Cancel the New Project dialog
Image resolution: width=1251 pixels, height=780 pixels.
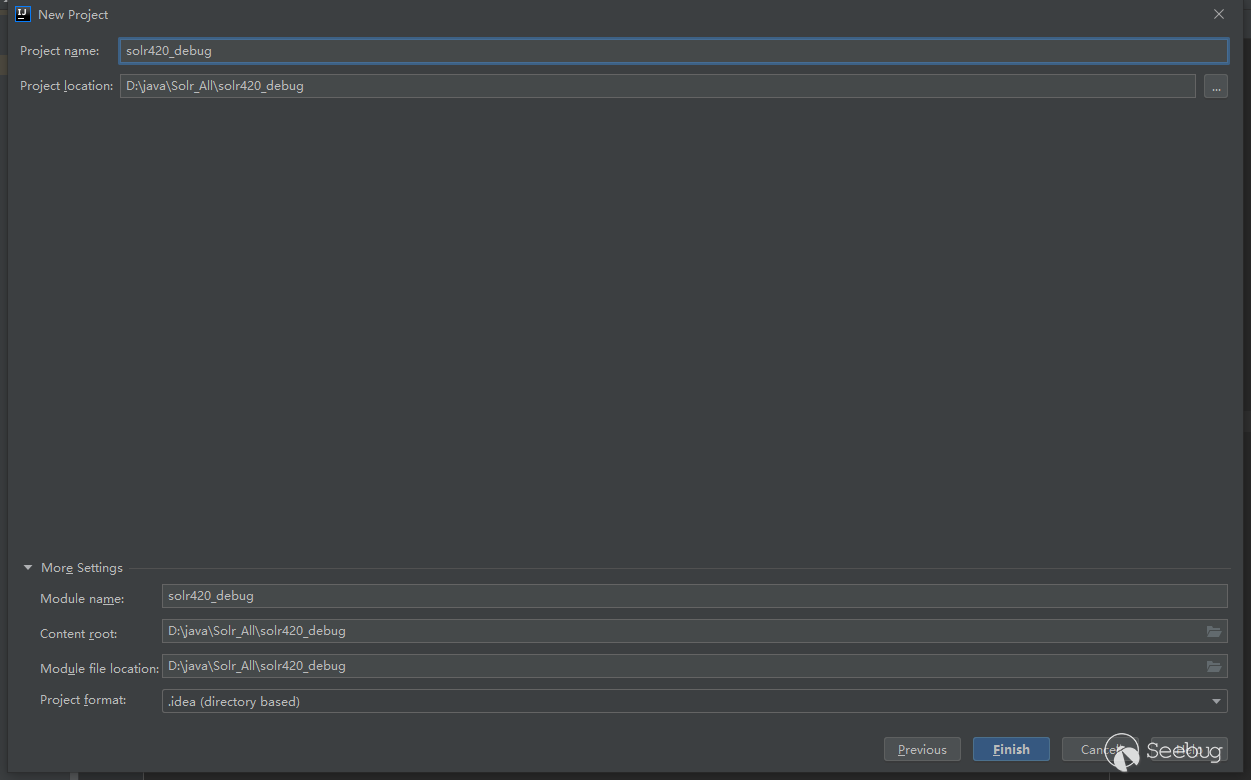[1100, 749]
